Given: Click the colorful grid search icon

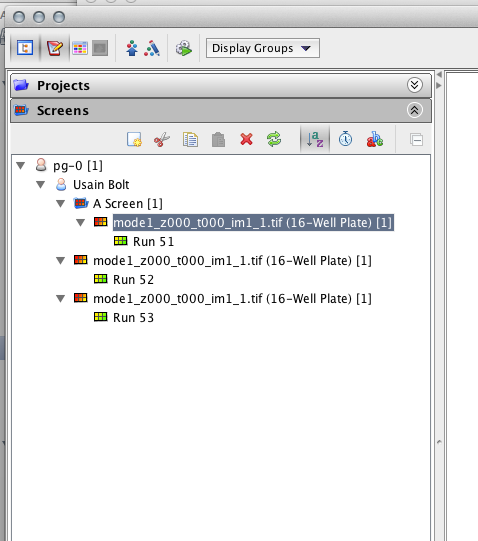Looking at the screenshot, I should click(x=80, y=48).
